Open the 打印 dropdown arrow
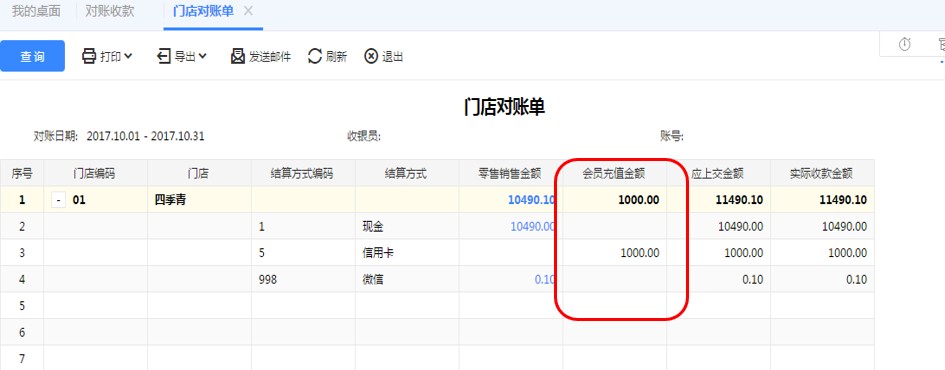The height and width of the screenshot is (370, 945). tap(128, 56)
